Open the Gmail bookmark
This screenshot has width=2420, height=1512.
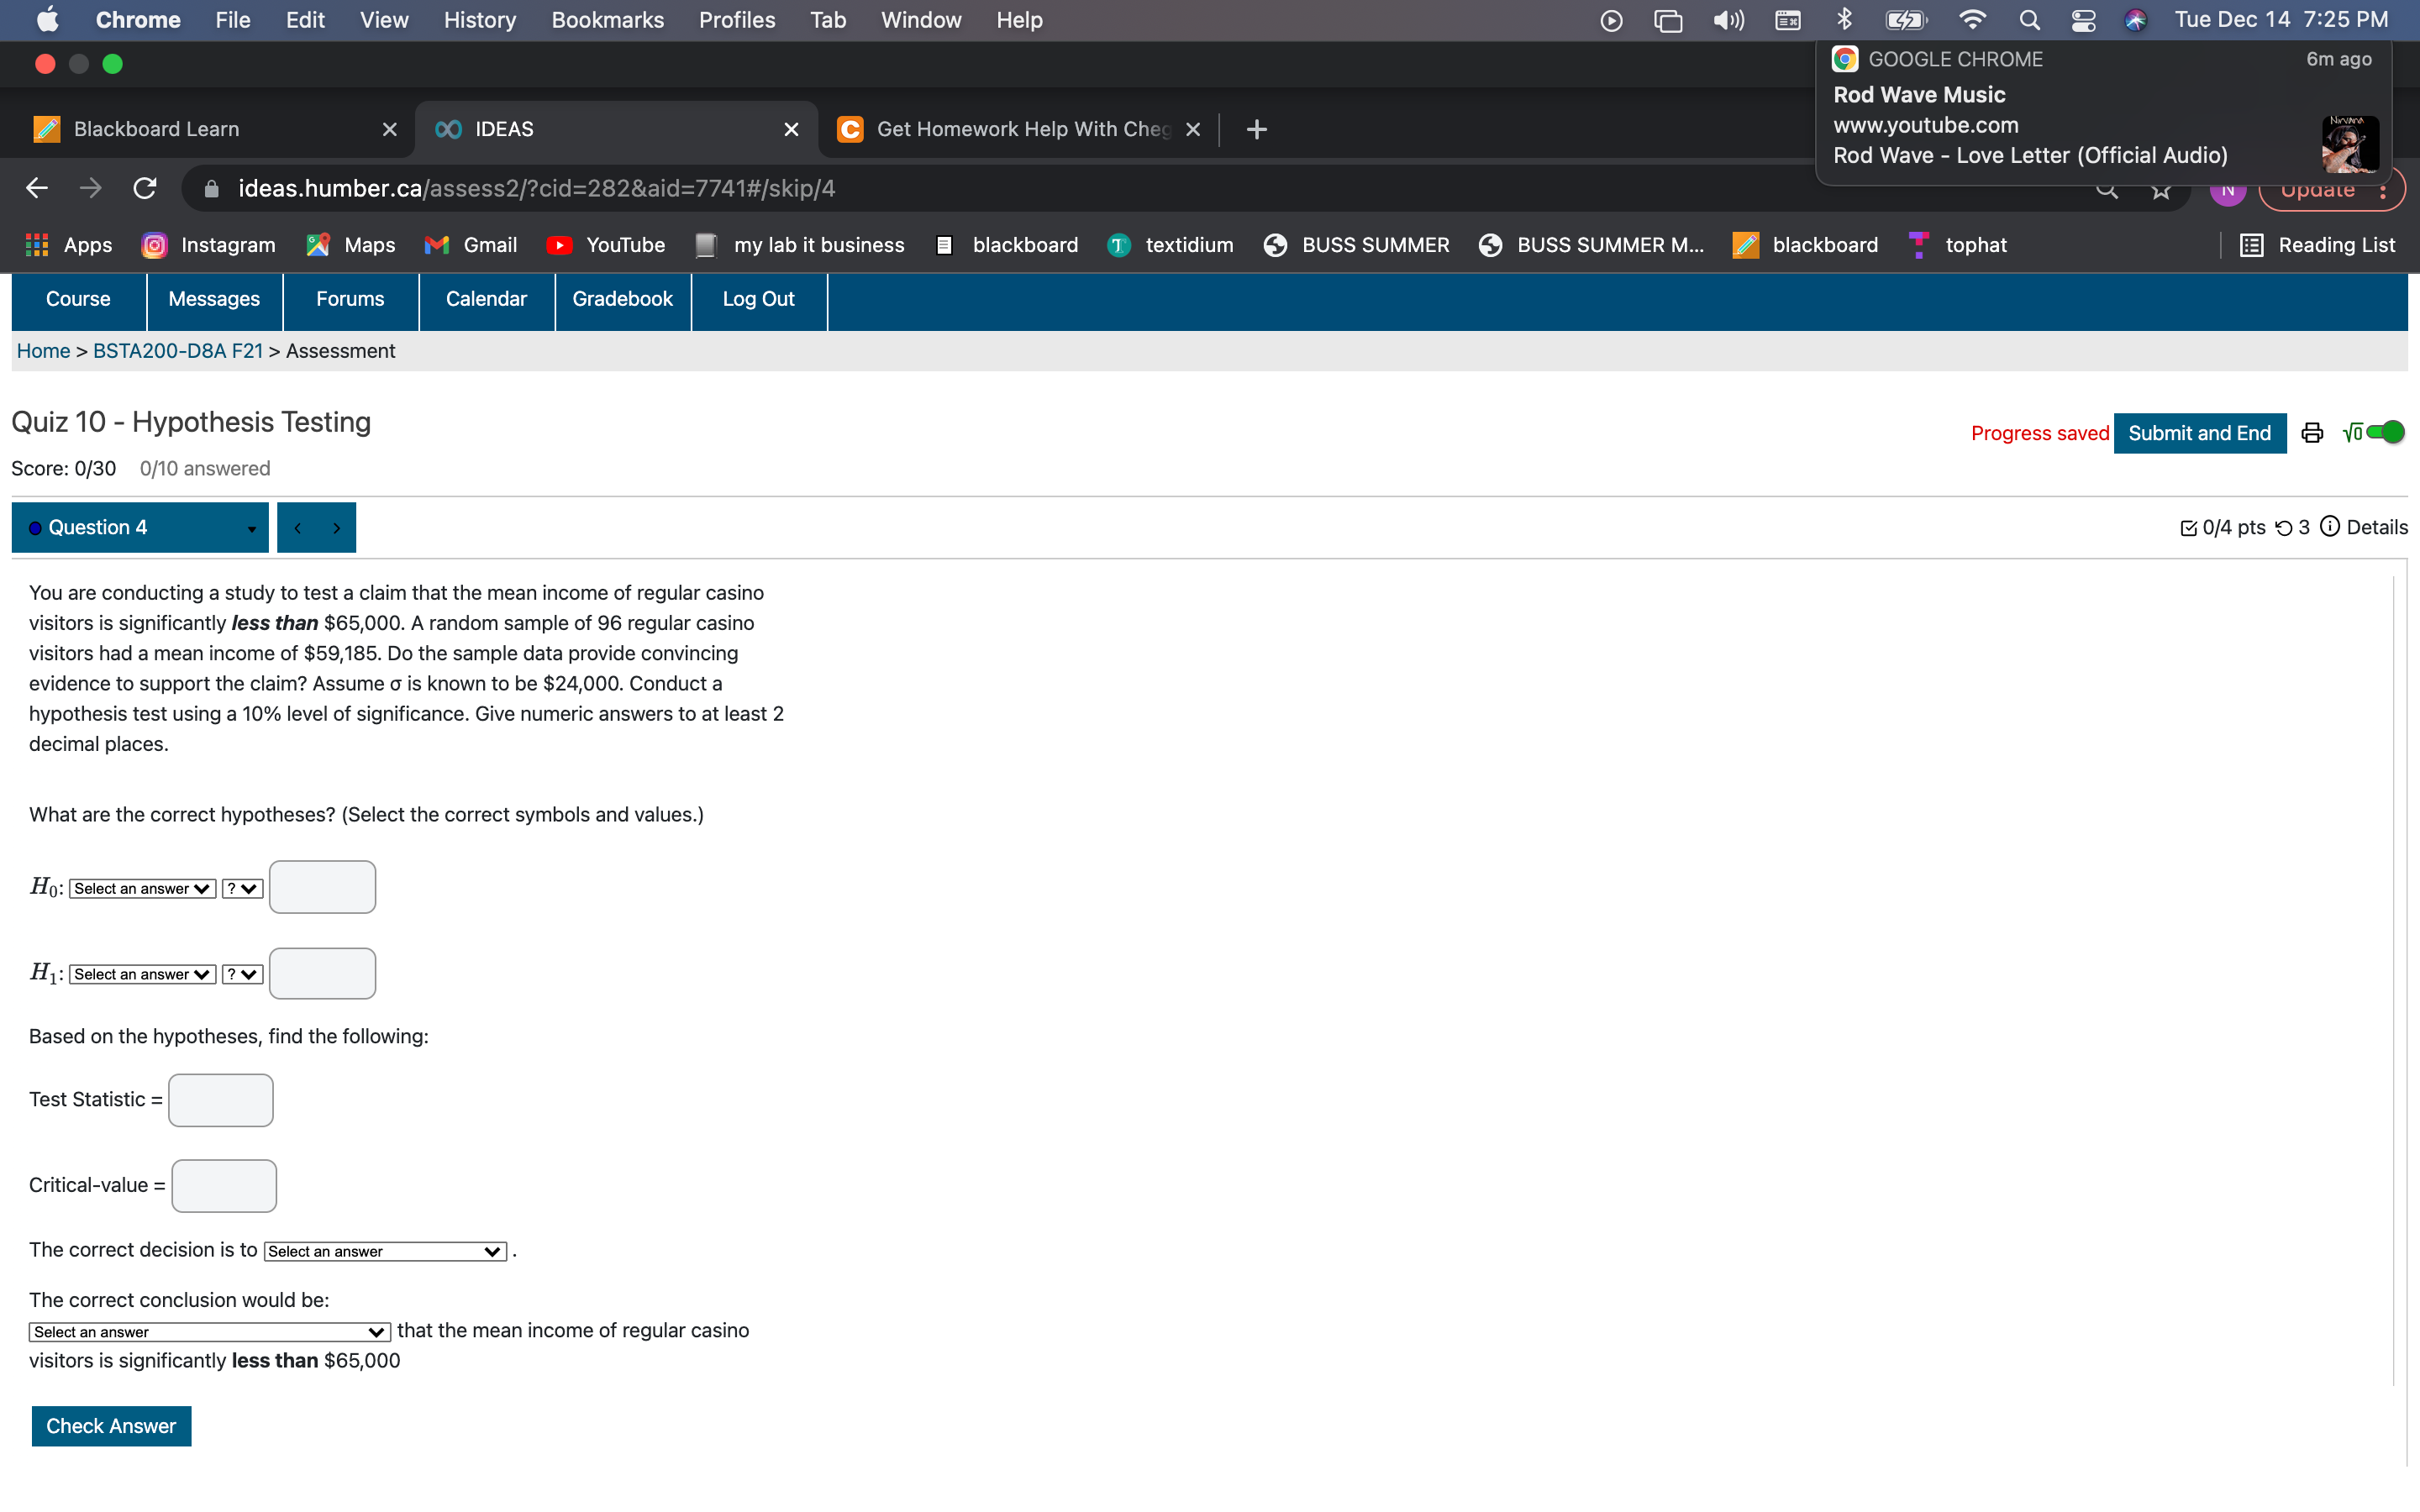click(470, 245)
